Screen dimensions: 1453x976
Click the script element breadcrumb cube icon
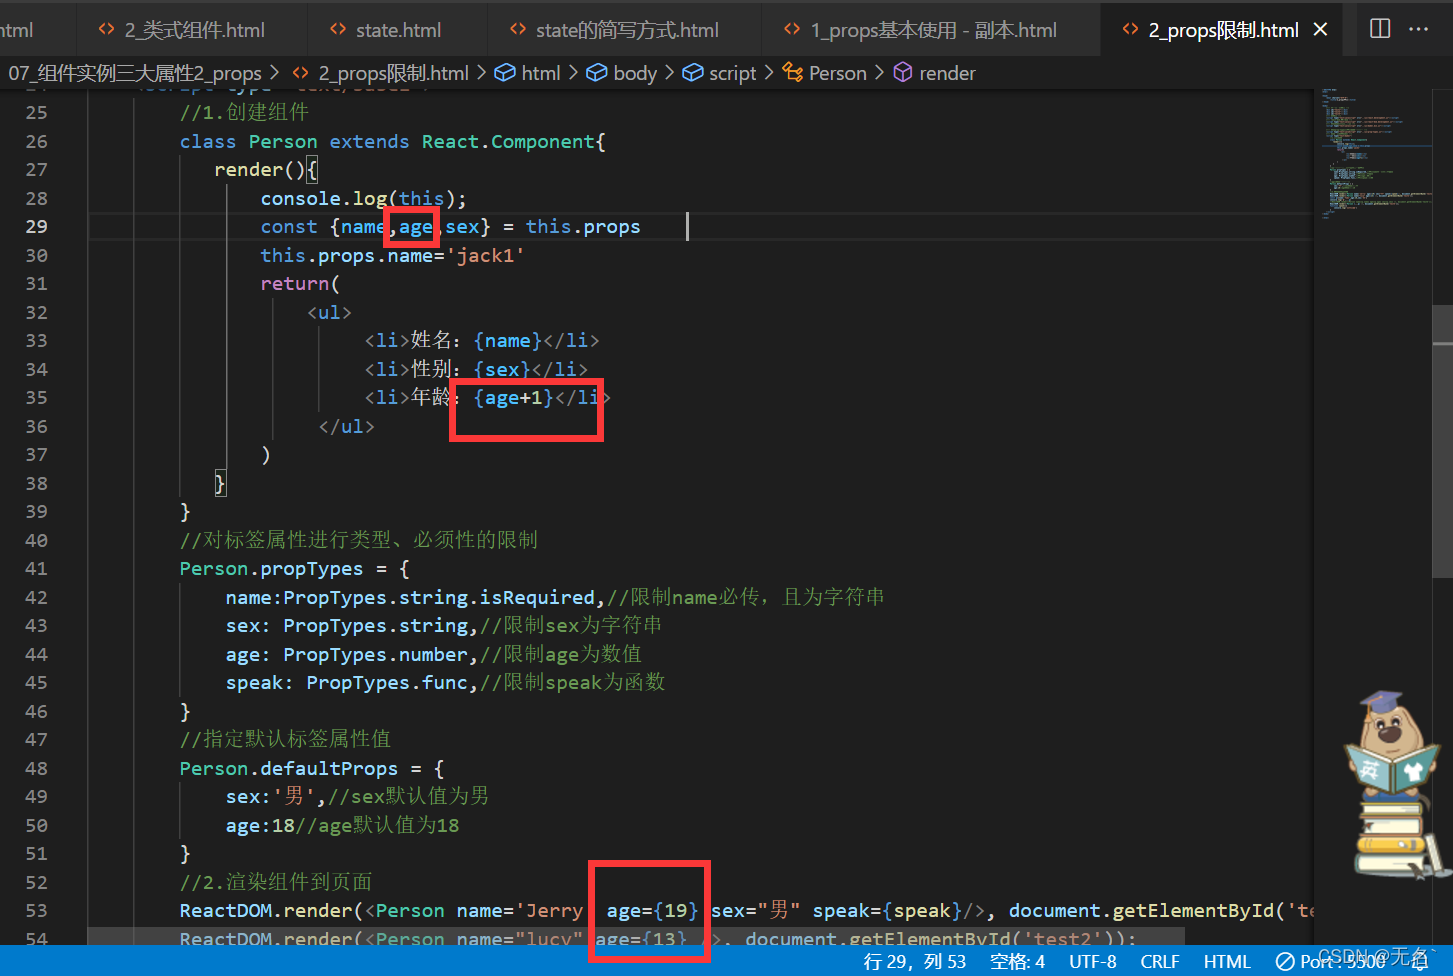click(x=693, y=73)
